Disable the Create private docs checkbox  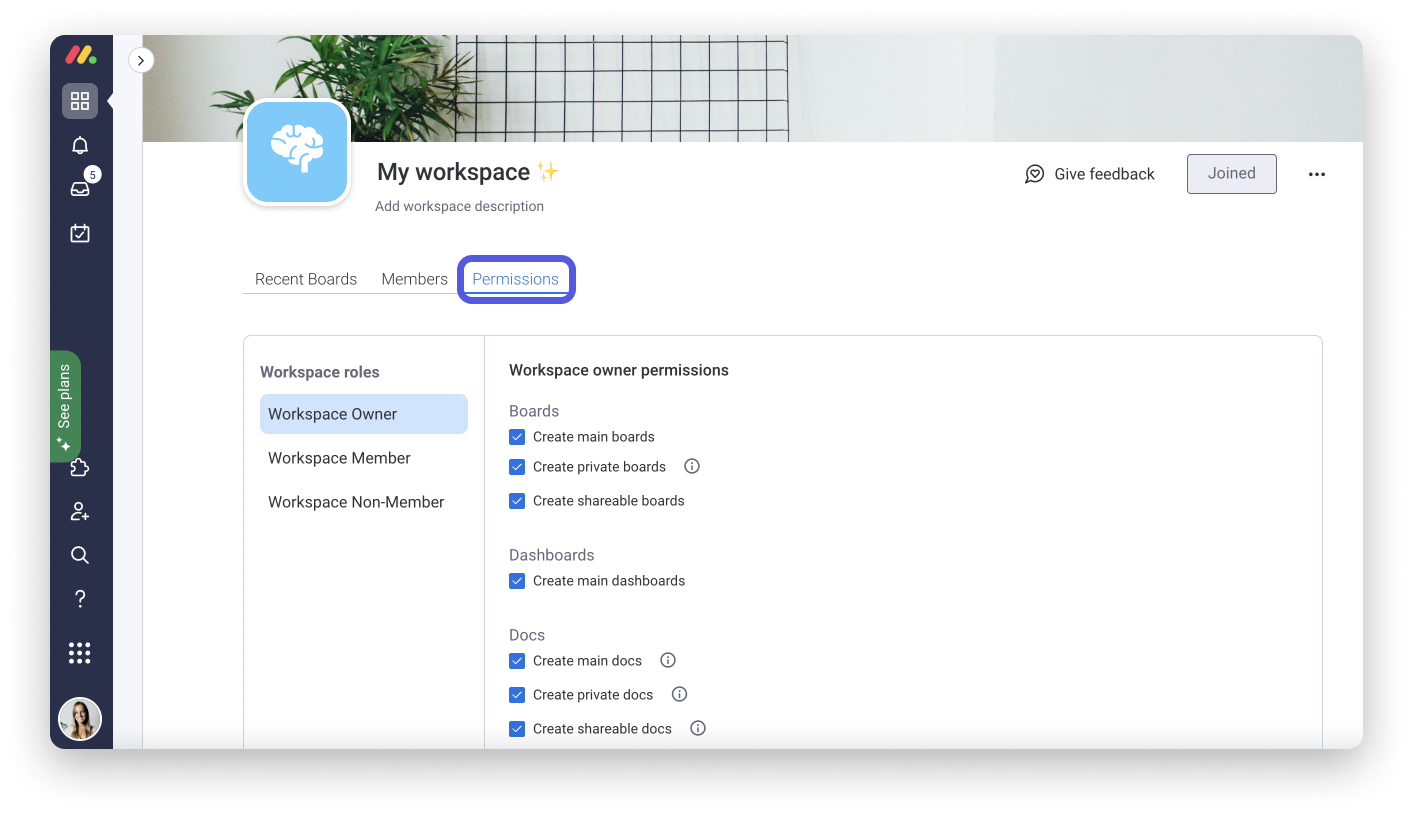point(517,694)
